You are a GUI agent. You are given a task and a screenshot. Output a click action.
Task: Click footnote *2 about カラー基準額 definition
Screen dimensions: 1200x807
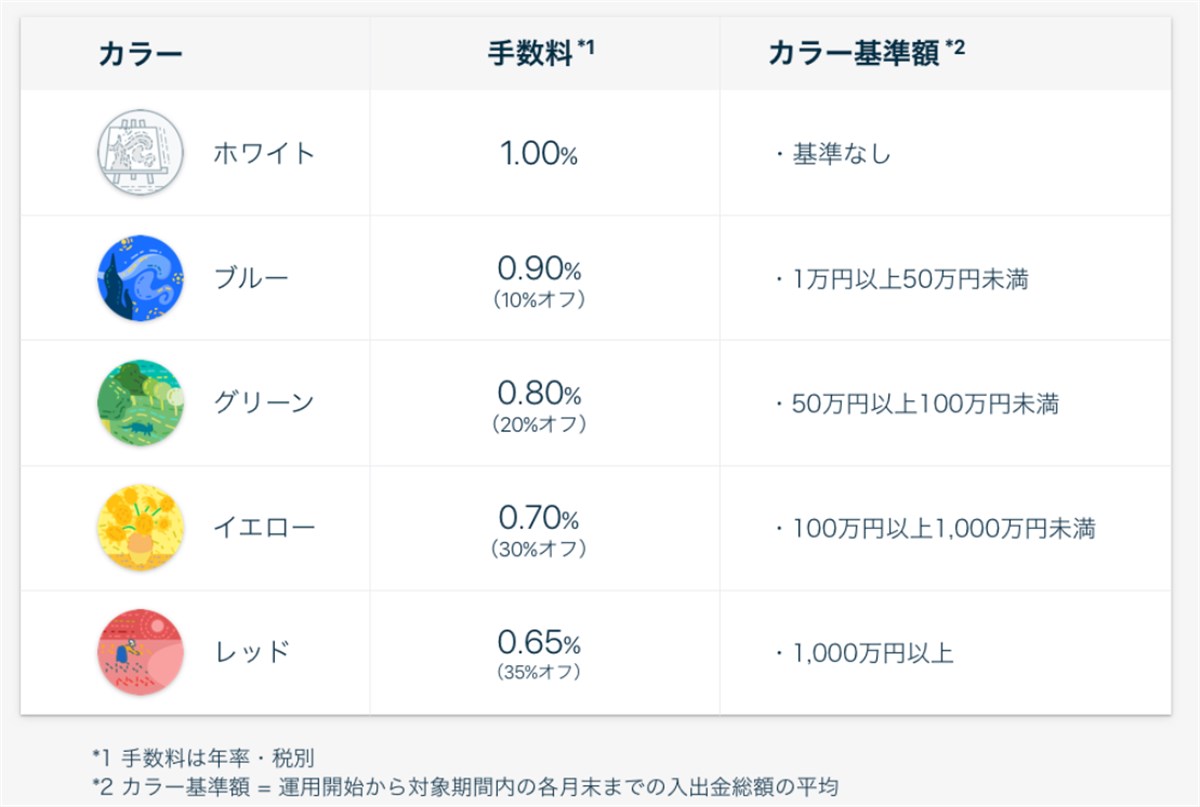click(470, 785)
